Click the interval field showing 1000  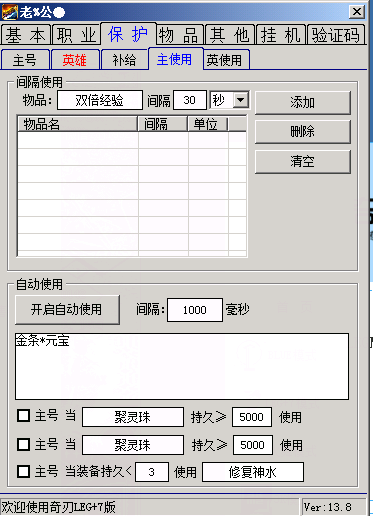(195, 310)
